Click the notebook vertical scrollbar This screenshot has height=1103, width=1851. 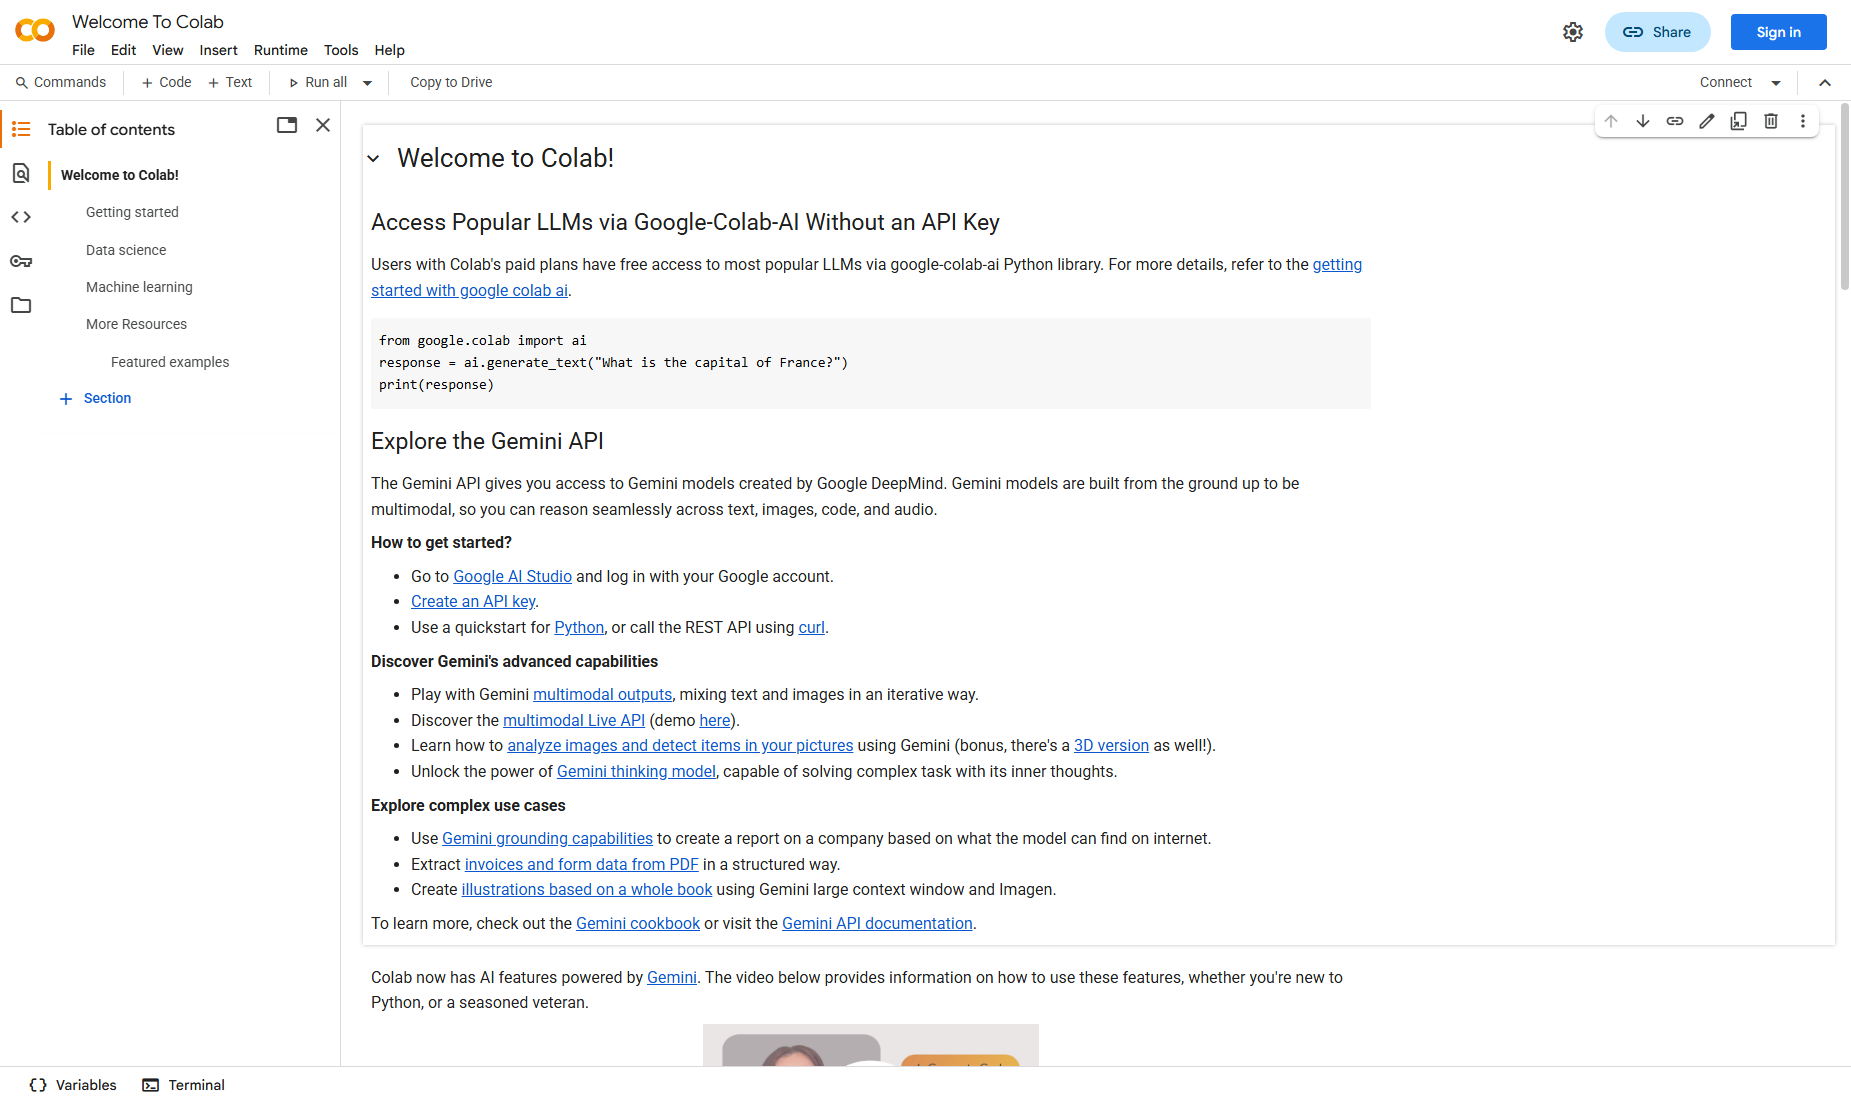click(x=1845, y=196)
